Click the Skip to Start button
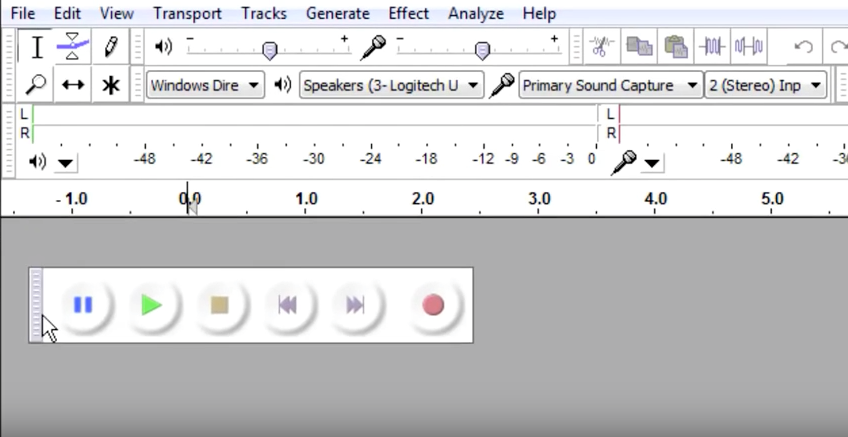The height and width of the screenshot is (437, 848). [287, 305]
